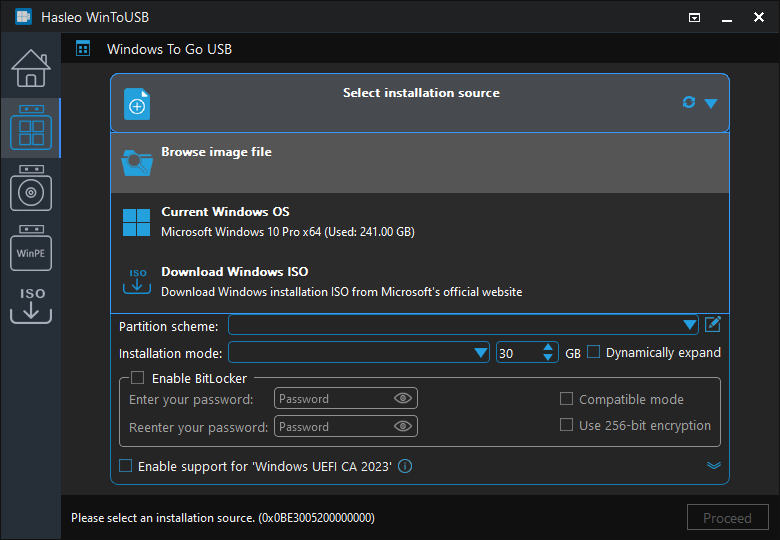Show password in first password field
The height and width of the screenshot is (540, 780).
point(402,398)
